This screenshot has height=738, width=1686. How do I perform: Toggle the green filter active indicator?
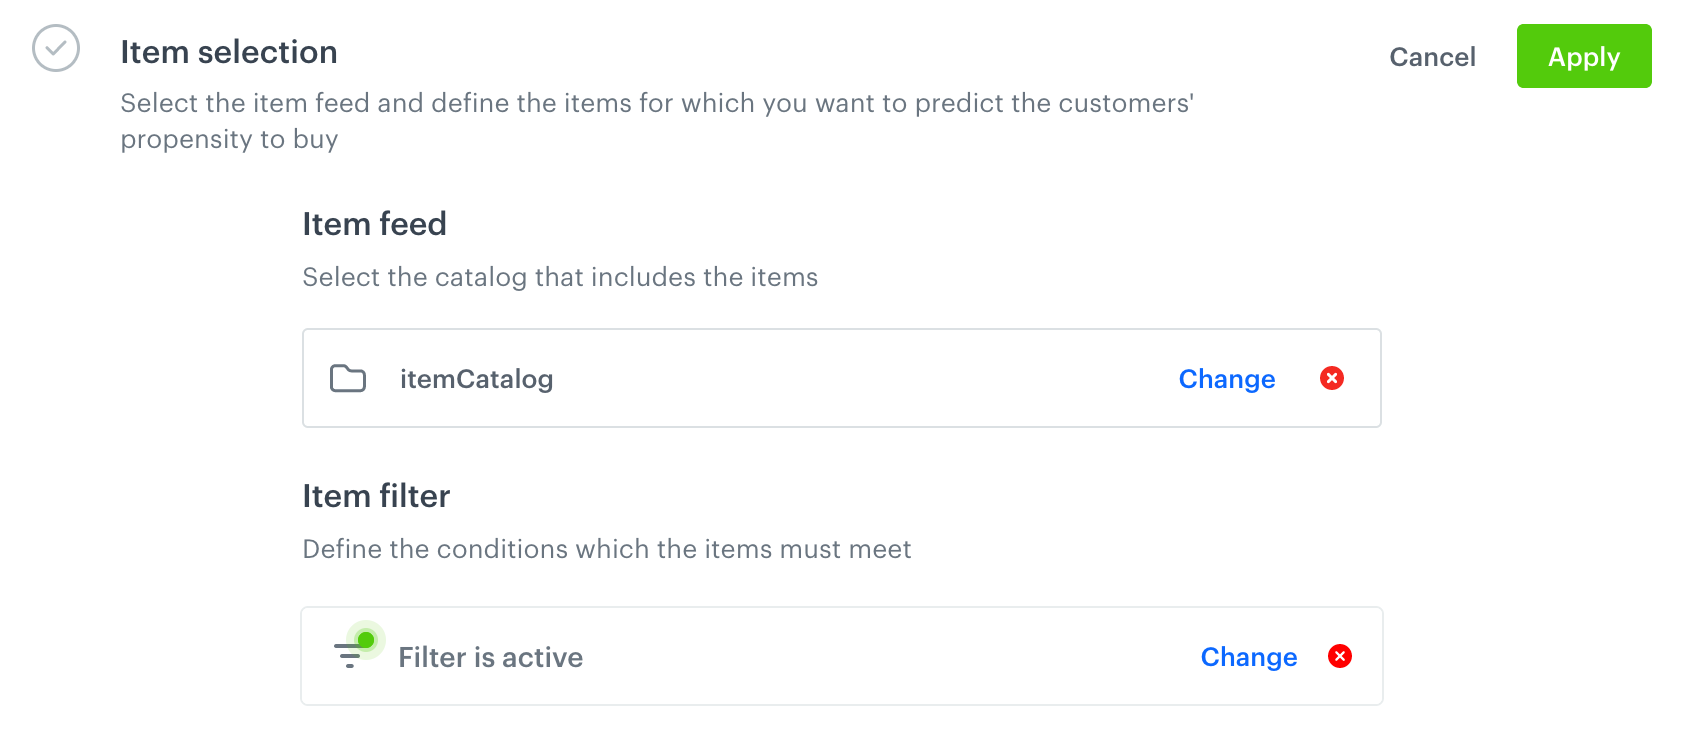pos(366,637)
